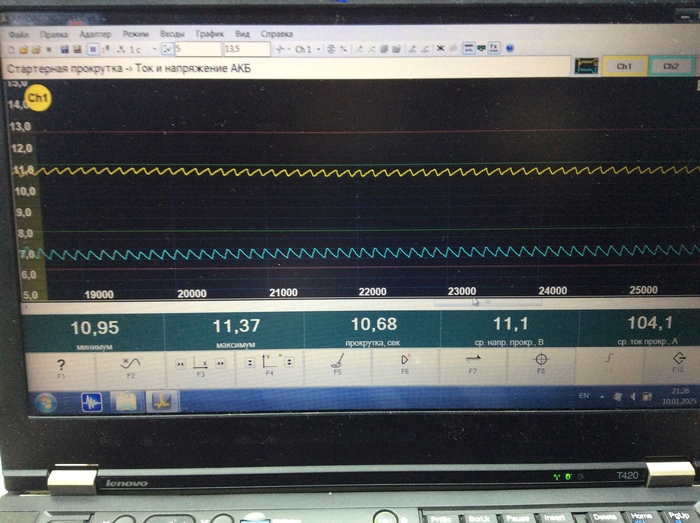Click the compress X axis arrow at F3

180,364
